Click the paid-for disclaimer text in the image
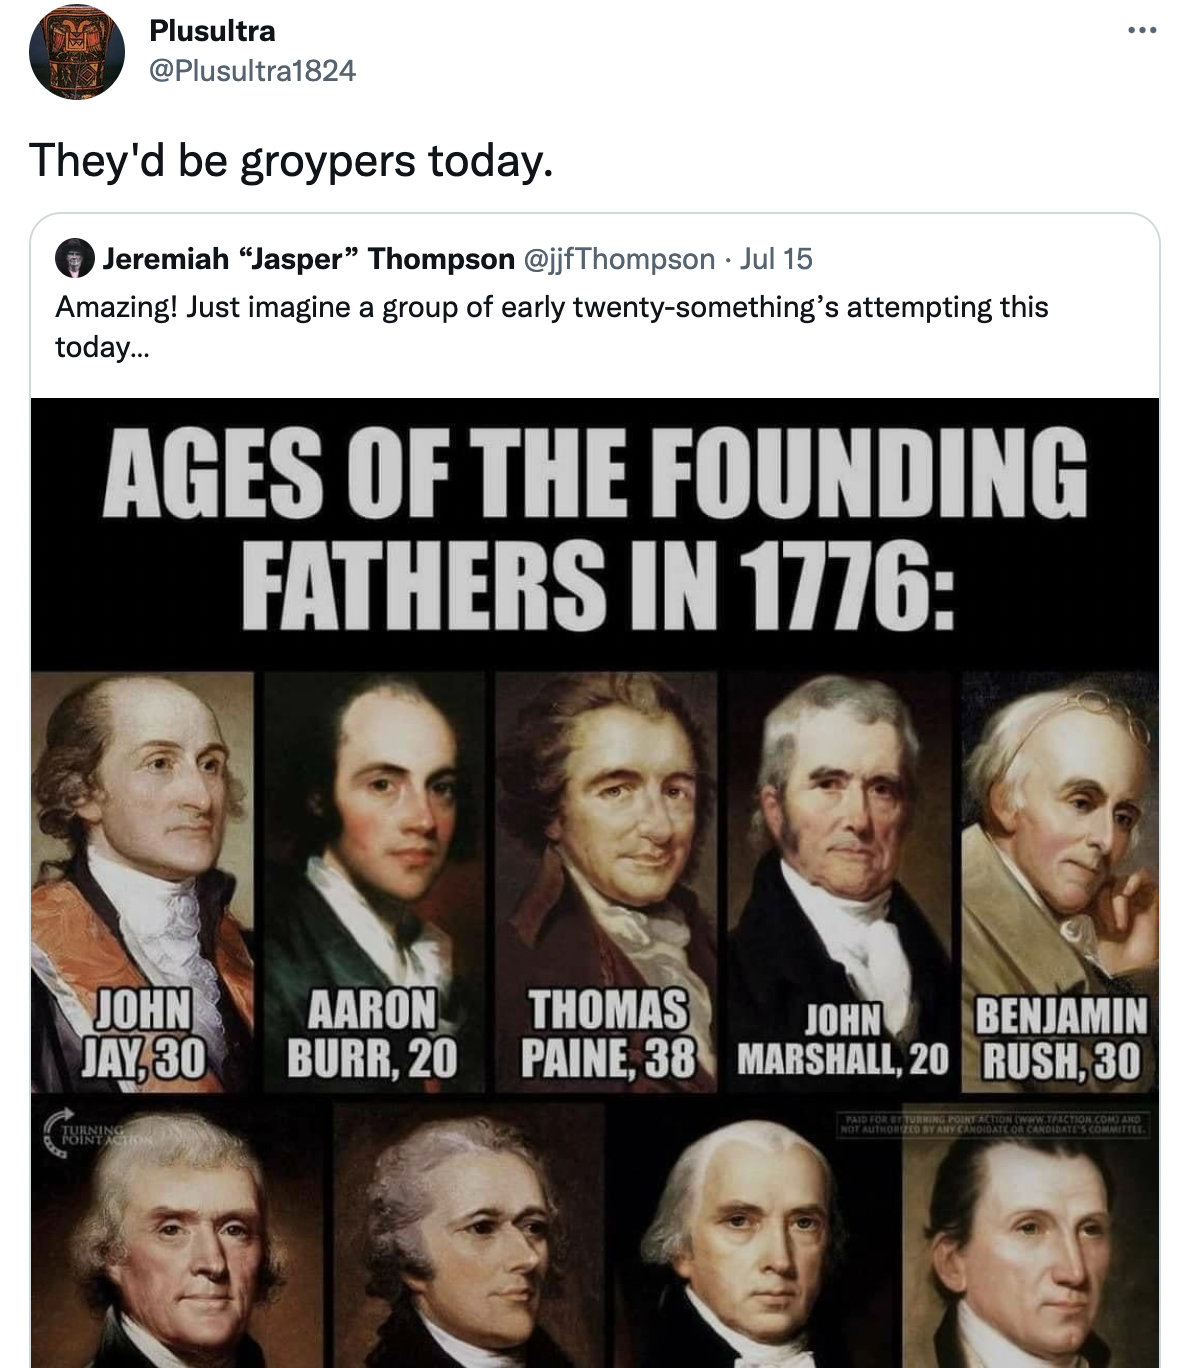 994,1123
